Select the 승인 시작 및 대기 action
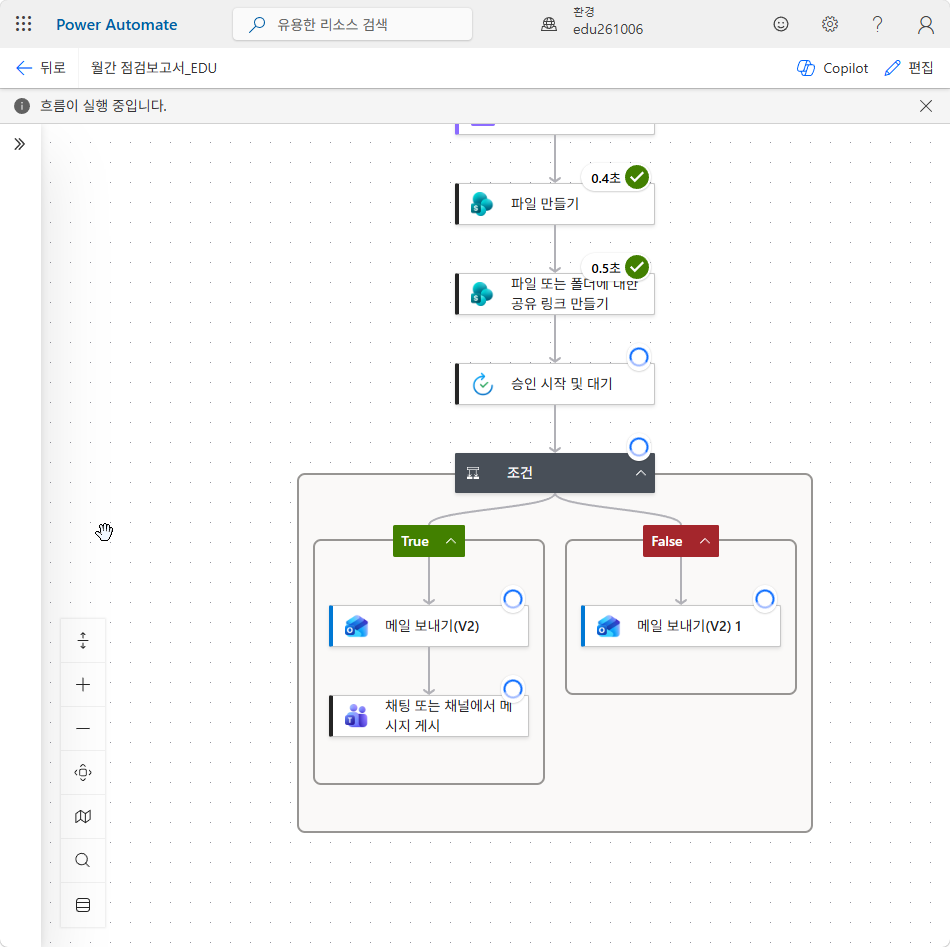The width and height of the screenshot is (950, 947). (555, 384)
